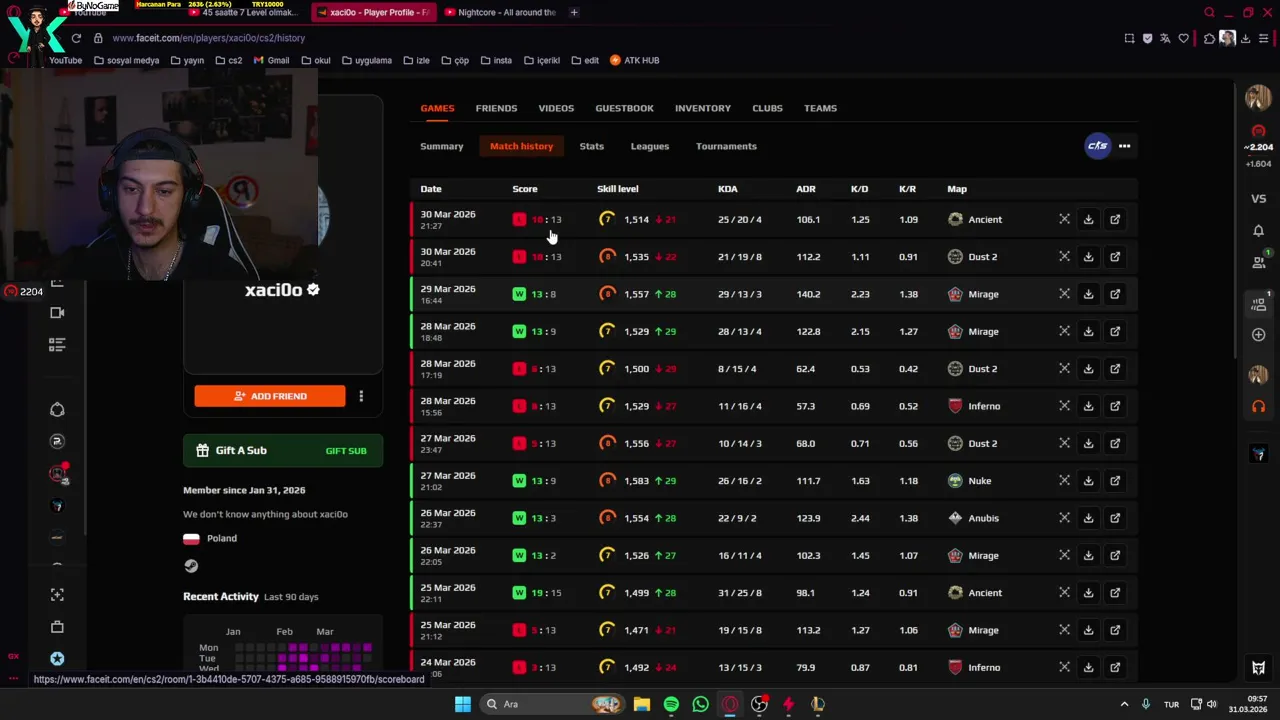Click the Windows taskbar search box Ara

(x=551, y=704)
